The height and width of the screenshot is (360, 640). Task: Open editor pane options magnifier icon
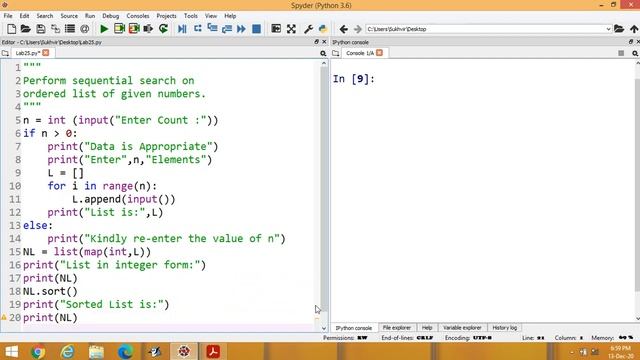point(323,53)
